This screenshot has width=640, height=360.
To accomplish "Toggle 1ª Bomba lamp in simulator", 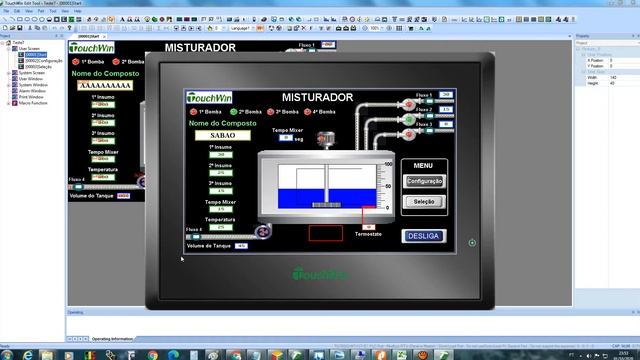I will pos(193,112).
